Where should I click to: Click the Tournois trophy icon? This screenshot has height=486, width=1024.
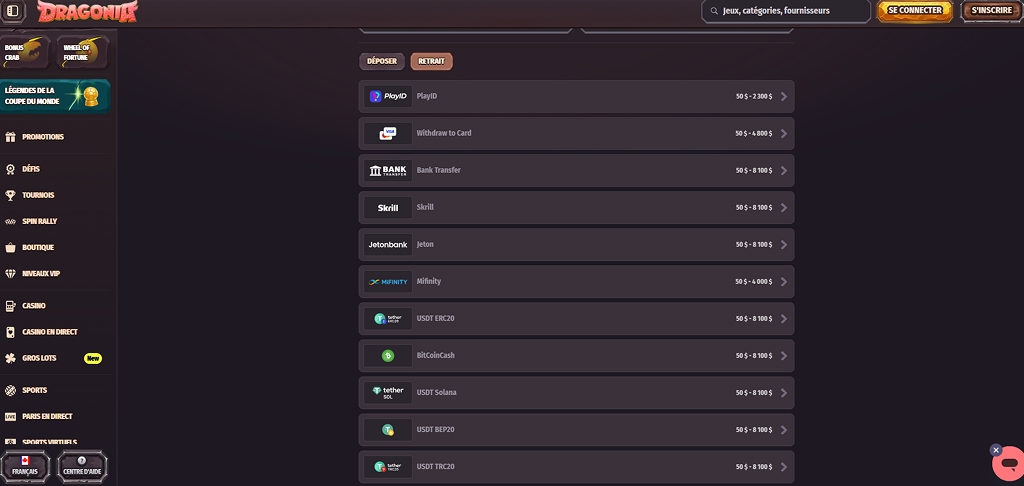point(10,195)
